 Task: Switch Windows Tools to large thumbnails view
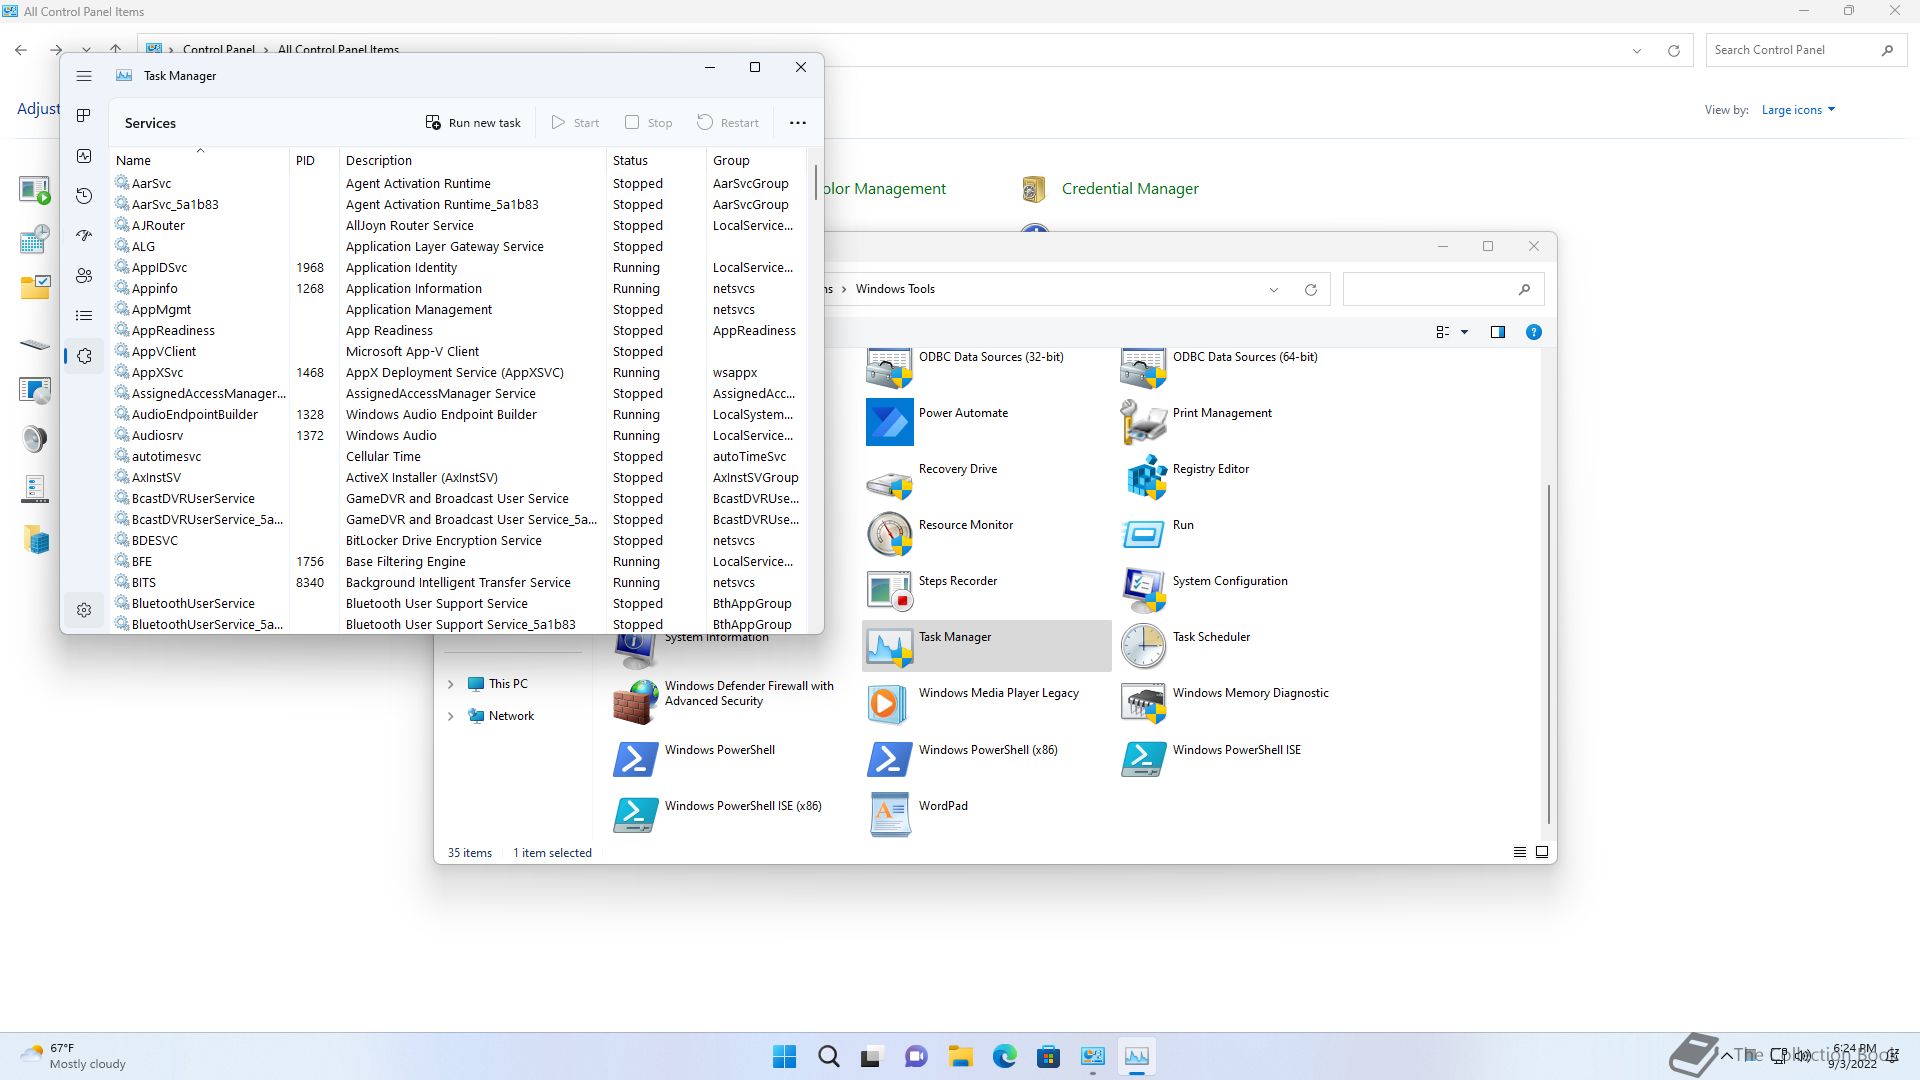(x=1542, y=852)
